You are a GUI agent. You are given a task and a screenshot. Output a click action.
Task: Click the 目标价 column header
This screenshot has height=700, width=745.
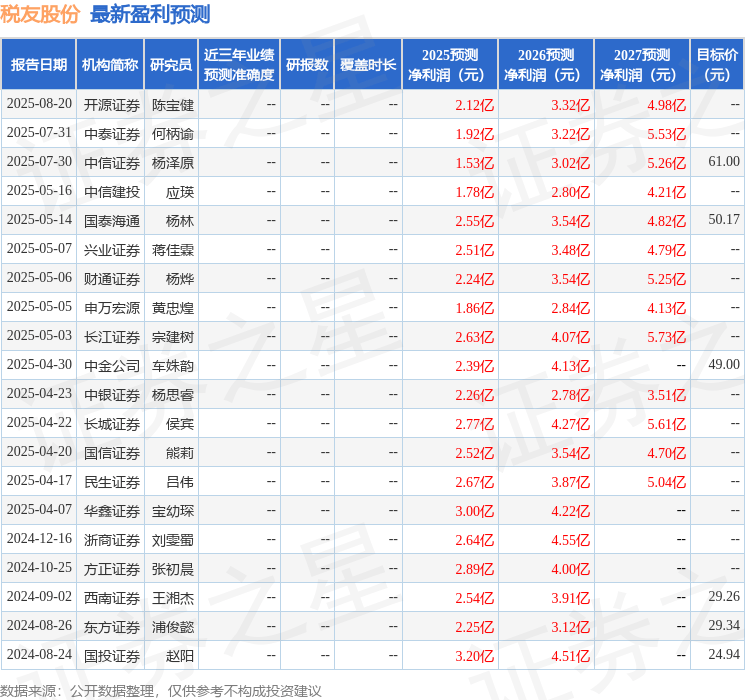pyautogui.click(x=717, y=65)
